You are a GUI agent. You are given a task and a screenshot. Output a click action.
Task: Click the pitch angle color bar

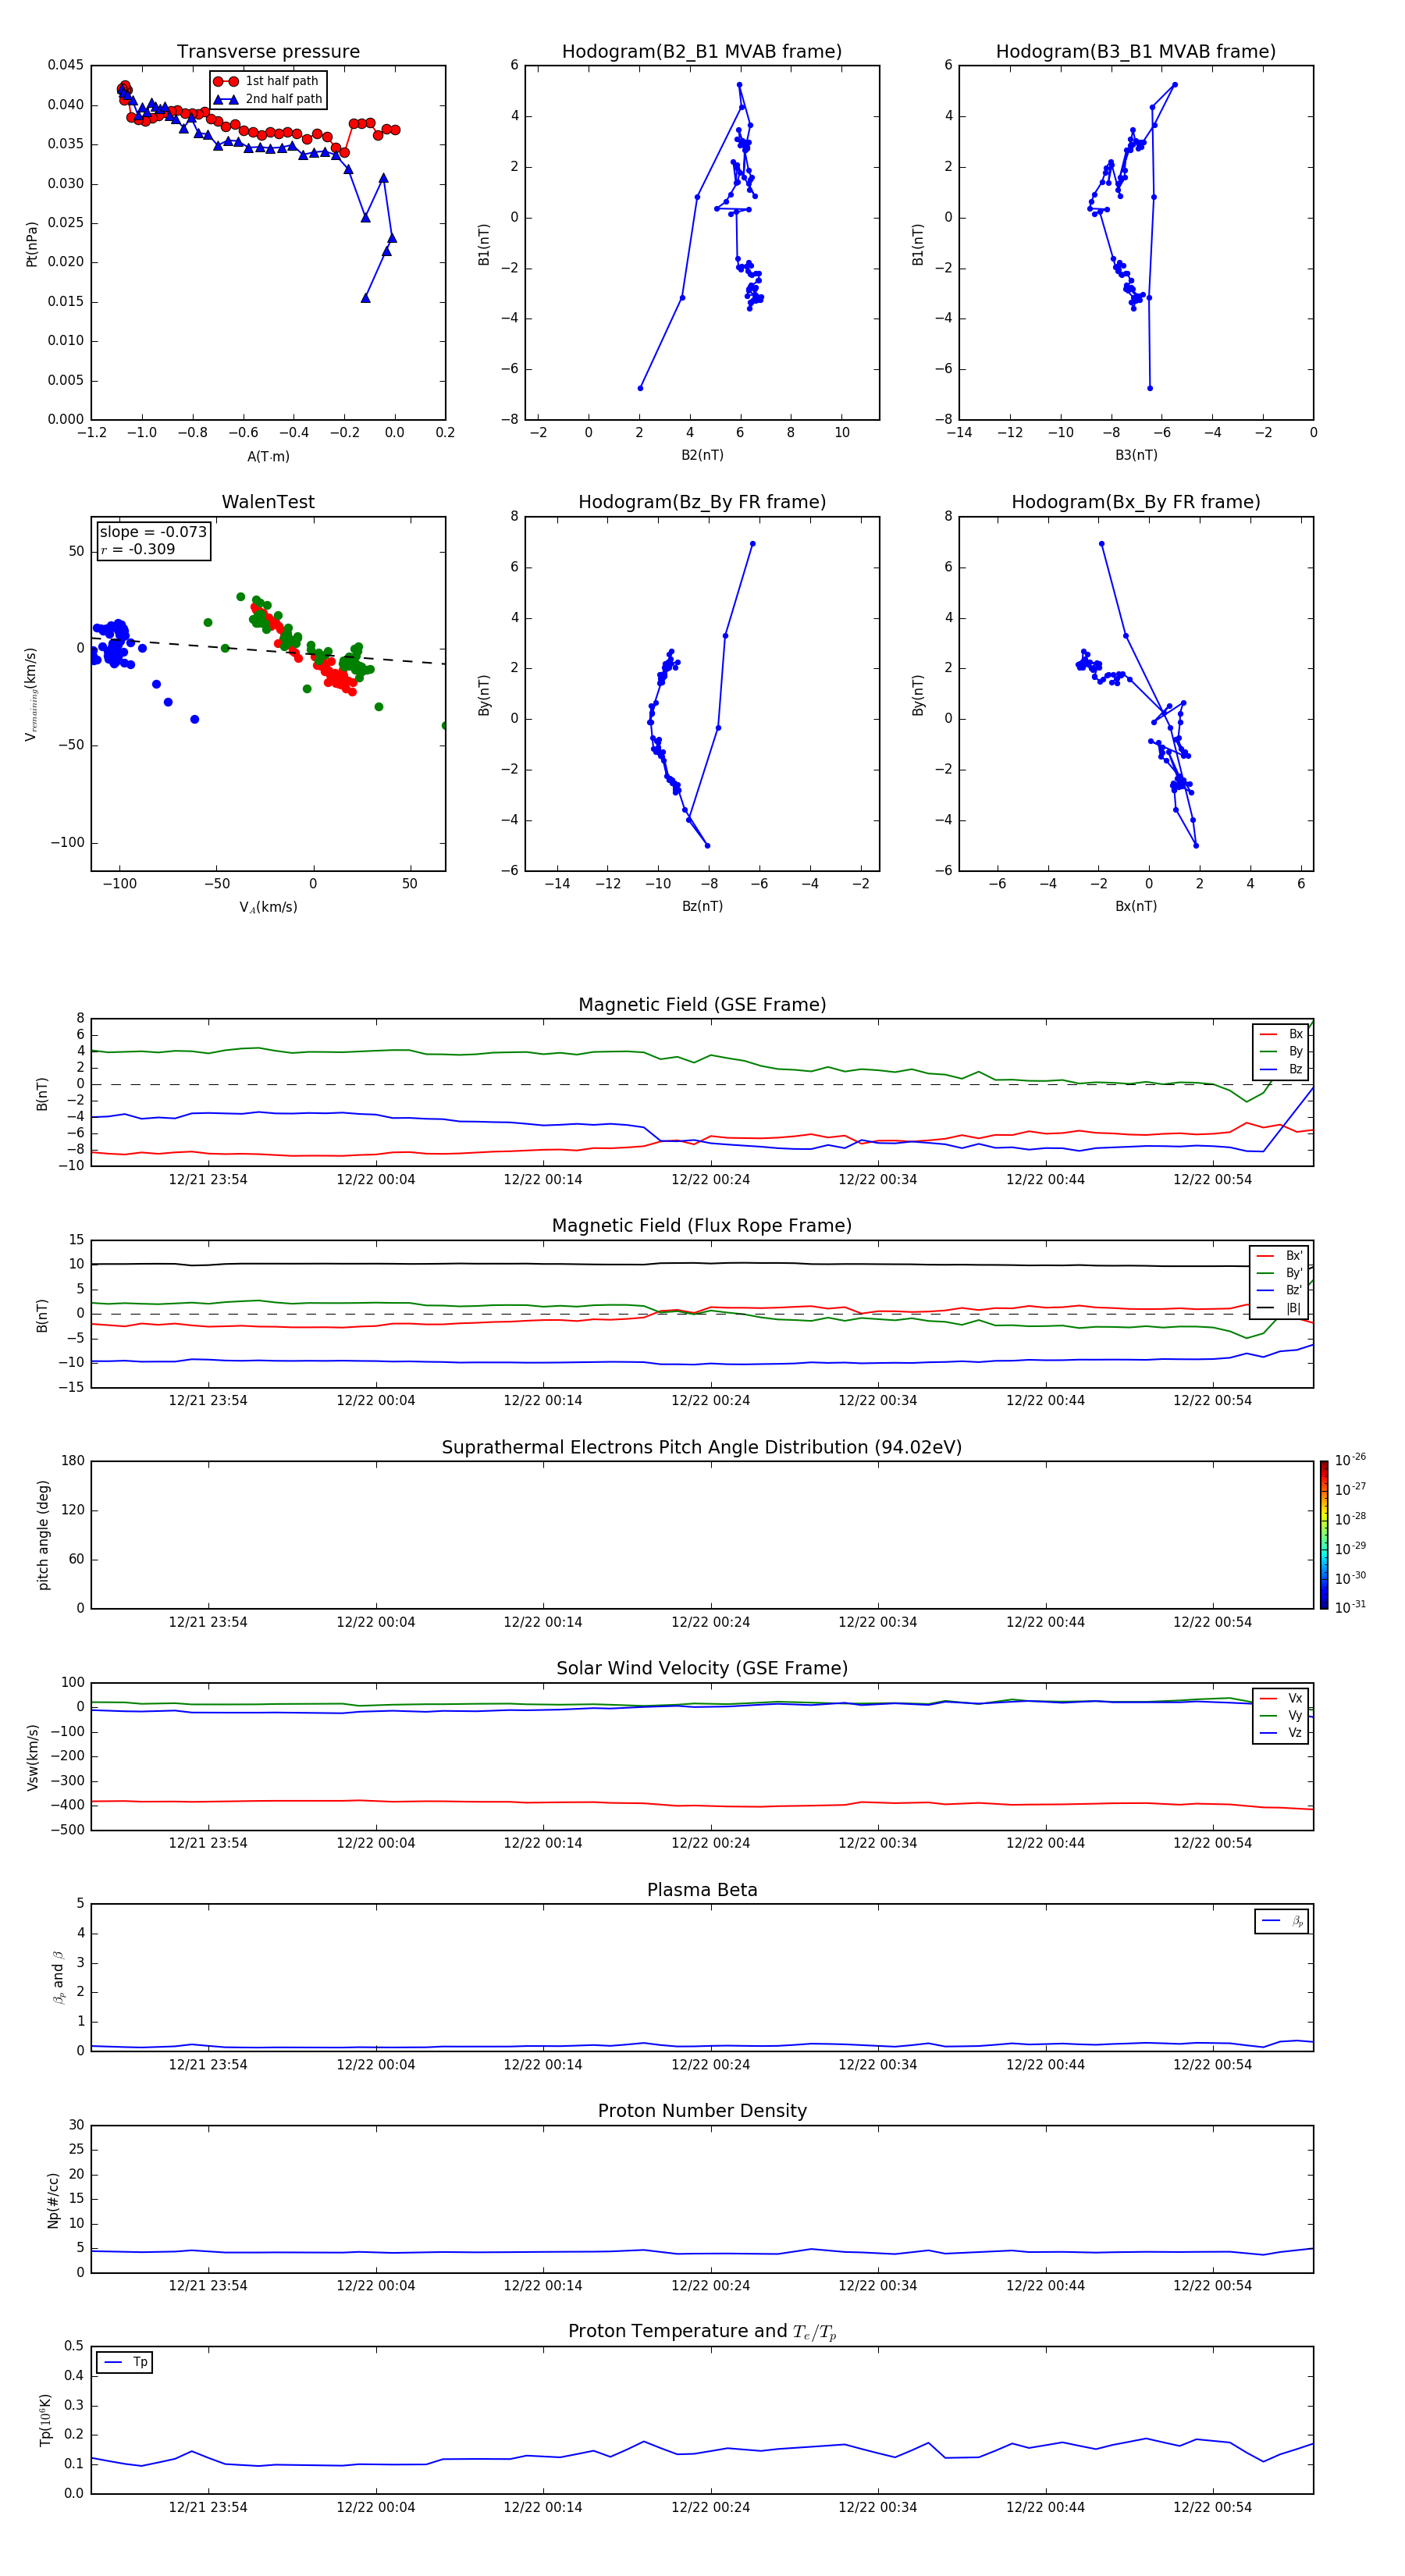pos(1324,1535)
